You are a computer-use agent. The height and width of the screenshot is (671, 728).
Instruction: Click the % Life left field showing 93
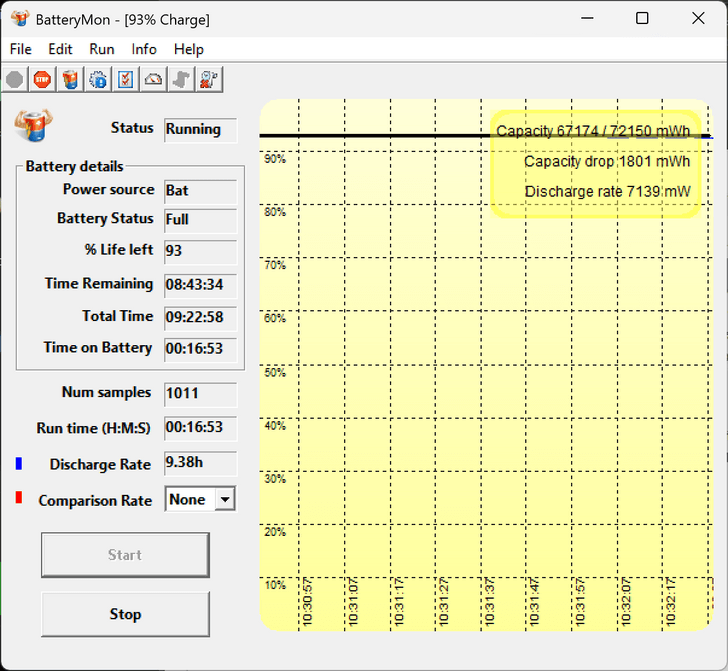click(201, 252)
